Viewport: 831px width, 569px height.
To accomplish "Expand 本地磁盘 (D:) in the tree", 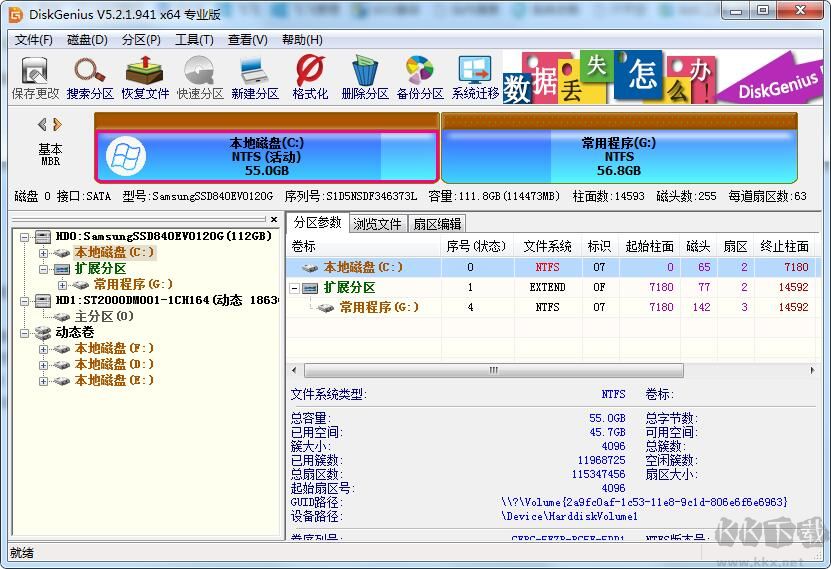I will click(43, 365).
